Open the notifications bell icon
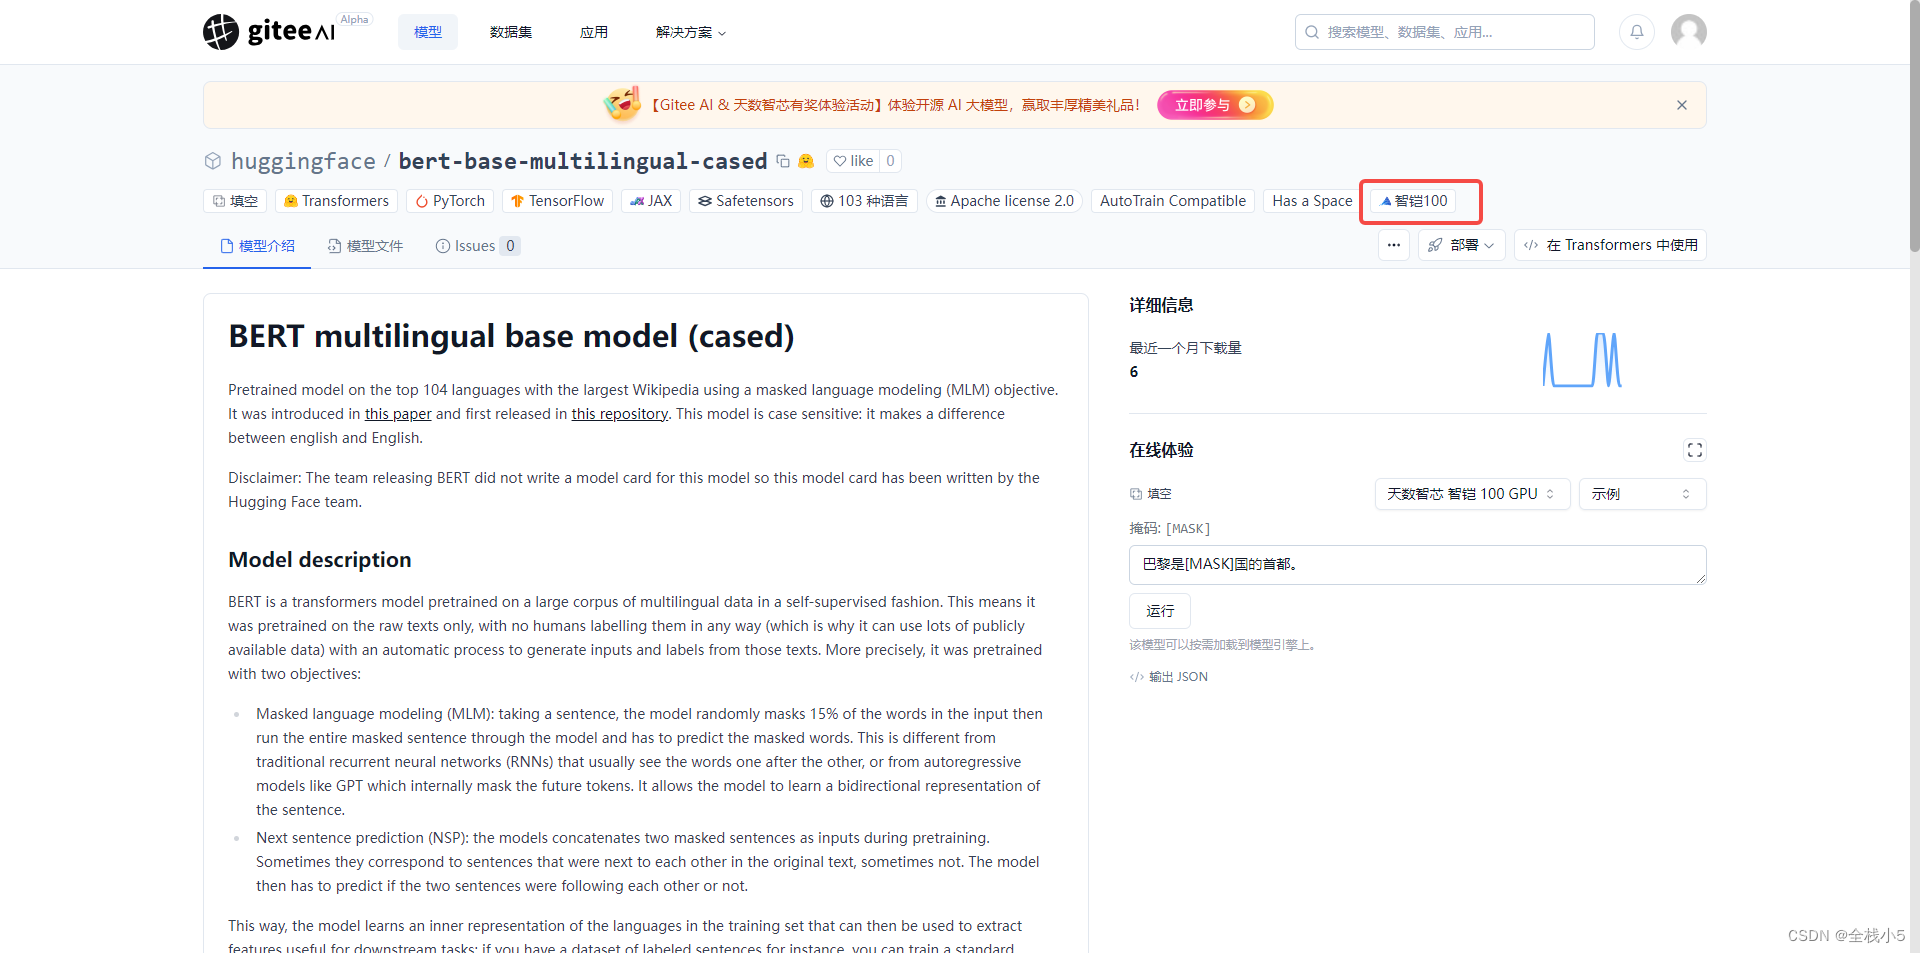The image size is (1920, 953). pos(1637,32)
